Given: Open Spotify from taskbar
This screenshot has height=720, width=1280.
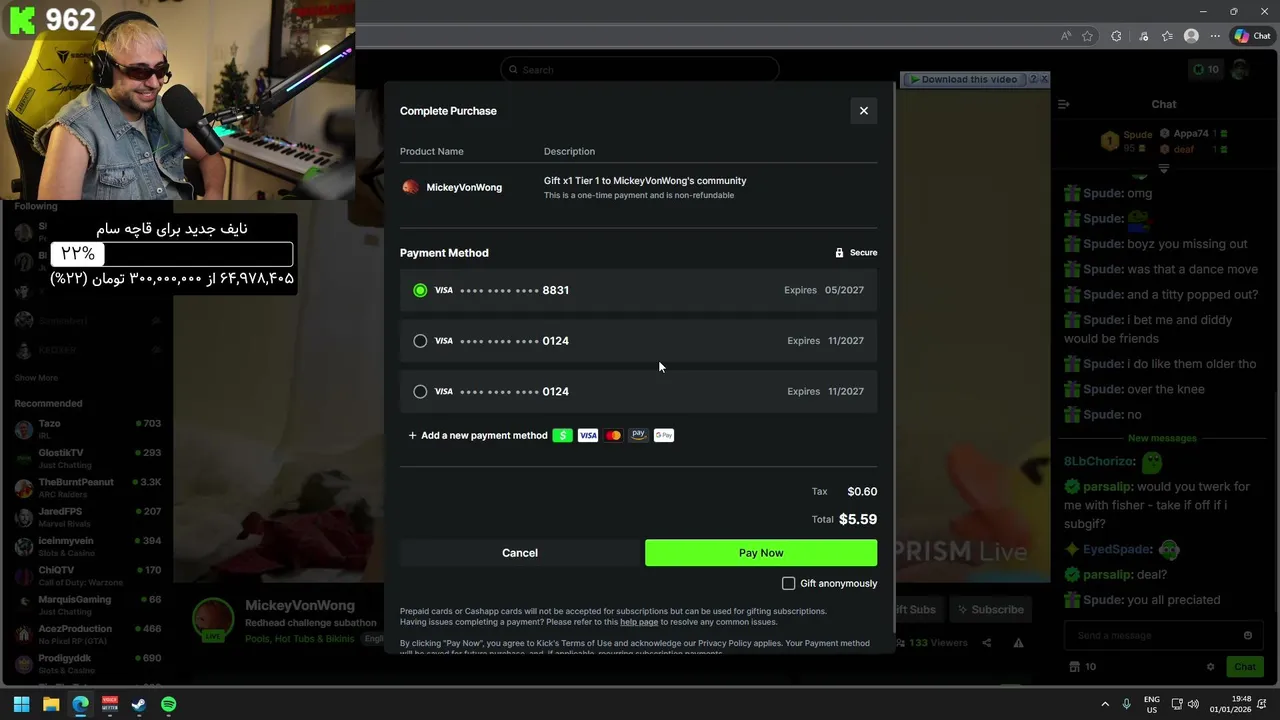Looking at the screenshot, I should [x=168, y=704].
